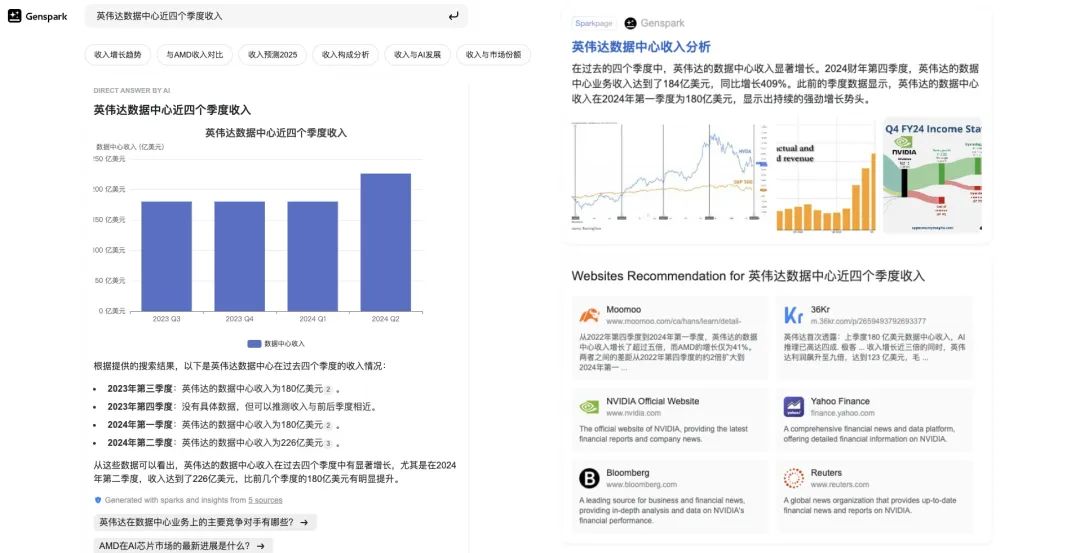Click the shield icon beside Generated with sparks
Screen dimensions: 1080x553
point(98,500)
